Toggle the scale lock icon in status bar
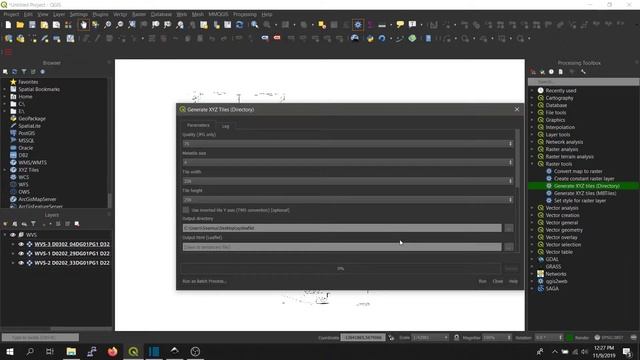 [x=457, y=338]
